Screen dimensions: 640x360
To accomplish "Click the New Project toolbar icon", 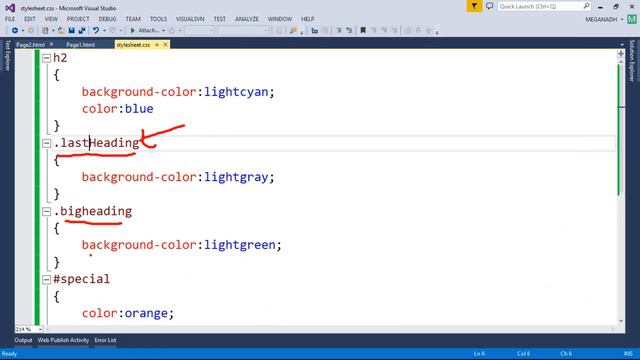I will (x=45, y=31).
